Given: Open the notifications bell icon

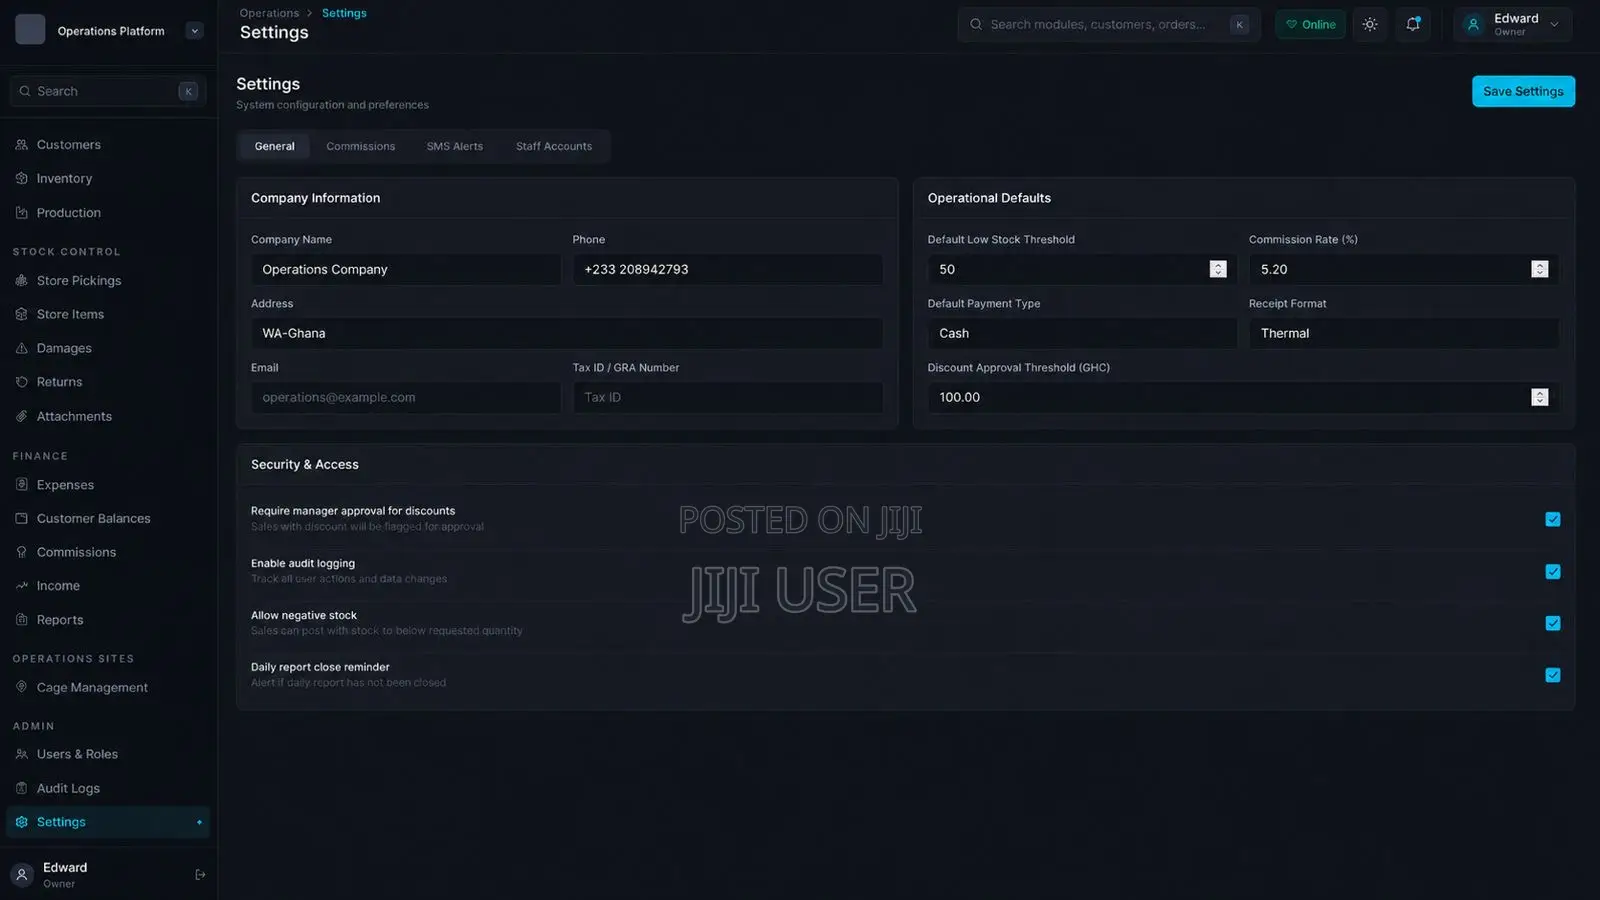Looking at the screenshot, I should [1413, 24].
